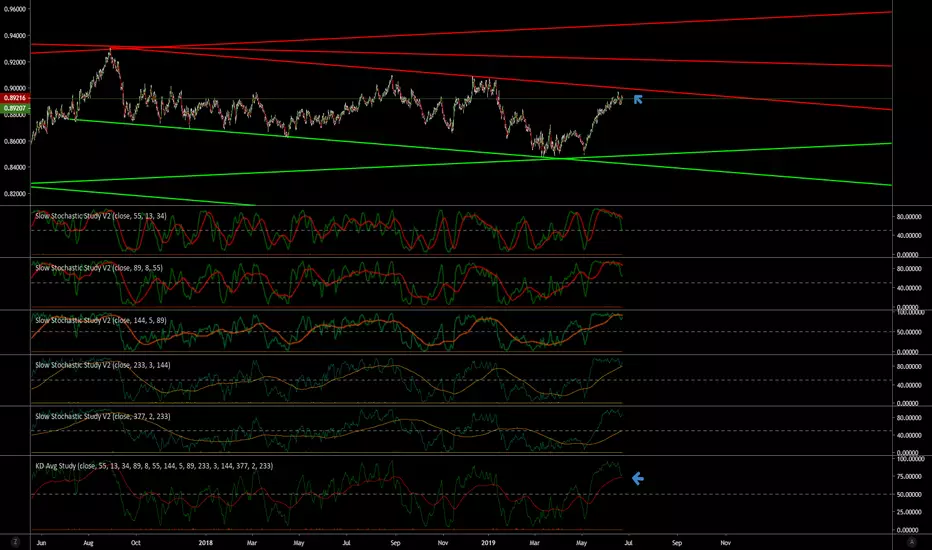This screenshot has width=932, height=550.
Task: Click the Jun label at time axis start
Action: [41, 542]
